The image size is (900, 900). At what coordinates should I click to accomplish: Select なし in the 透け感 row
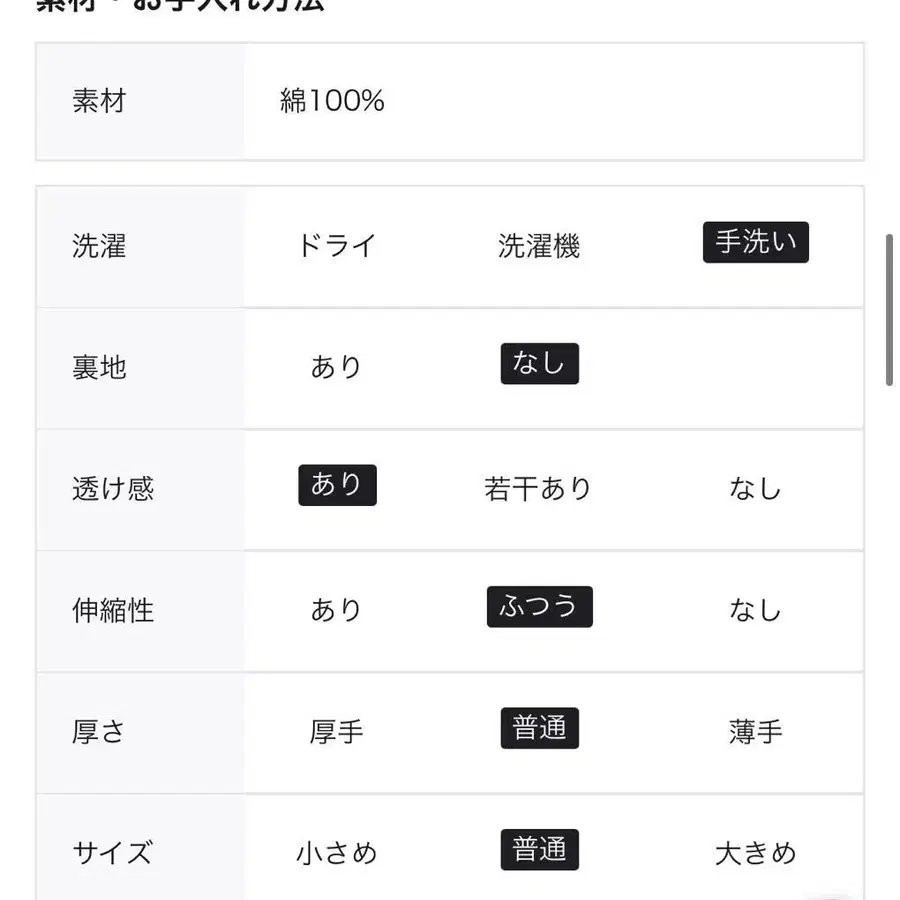click(x=755, y=489)
